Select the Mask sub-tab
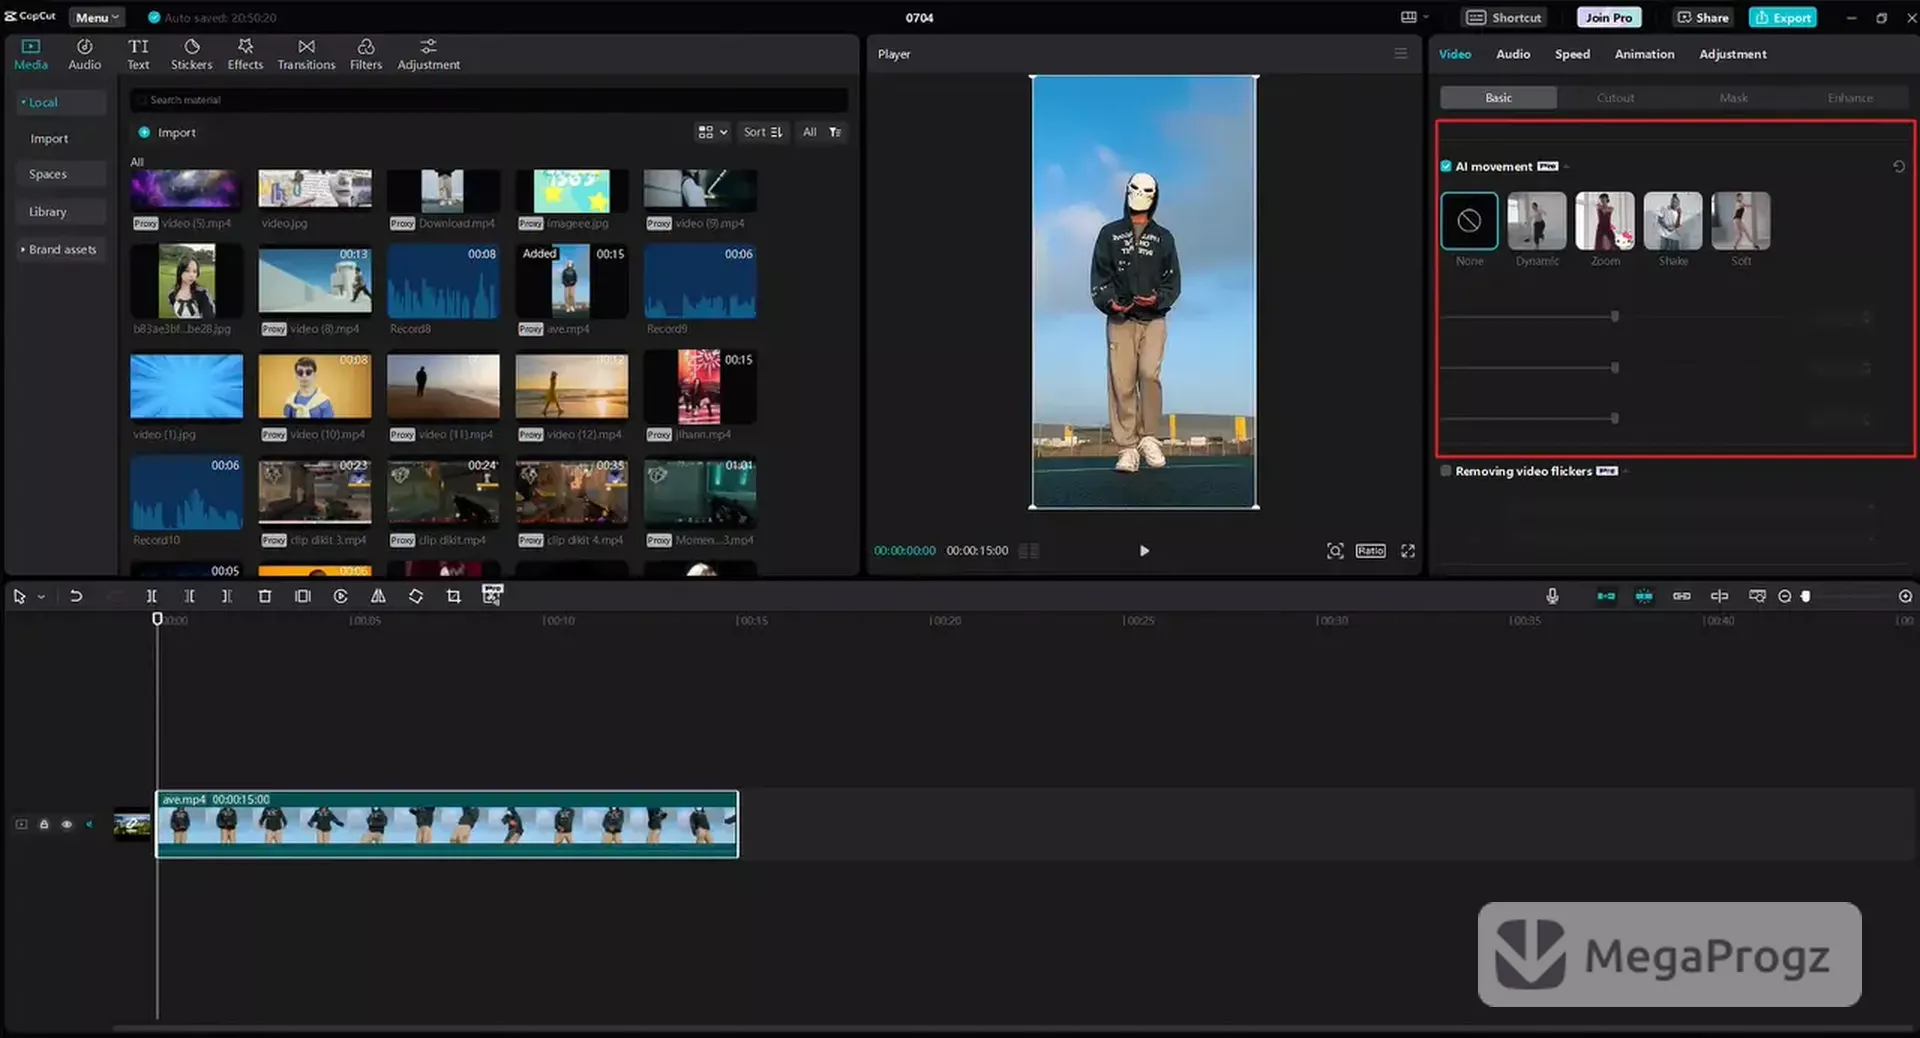Screen dimensions: 1920x1038 pos(1733,98)
